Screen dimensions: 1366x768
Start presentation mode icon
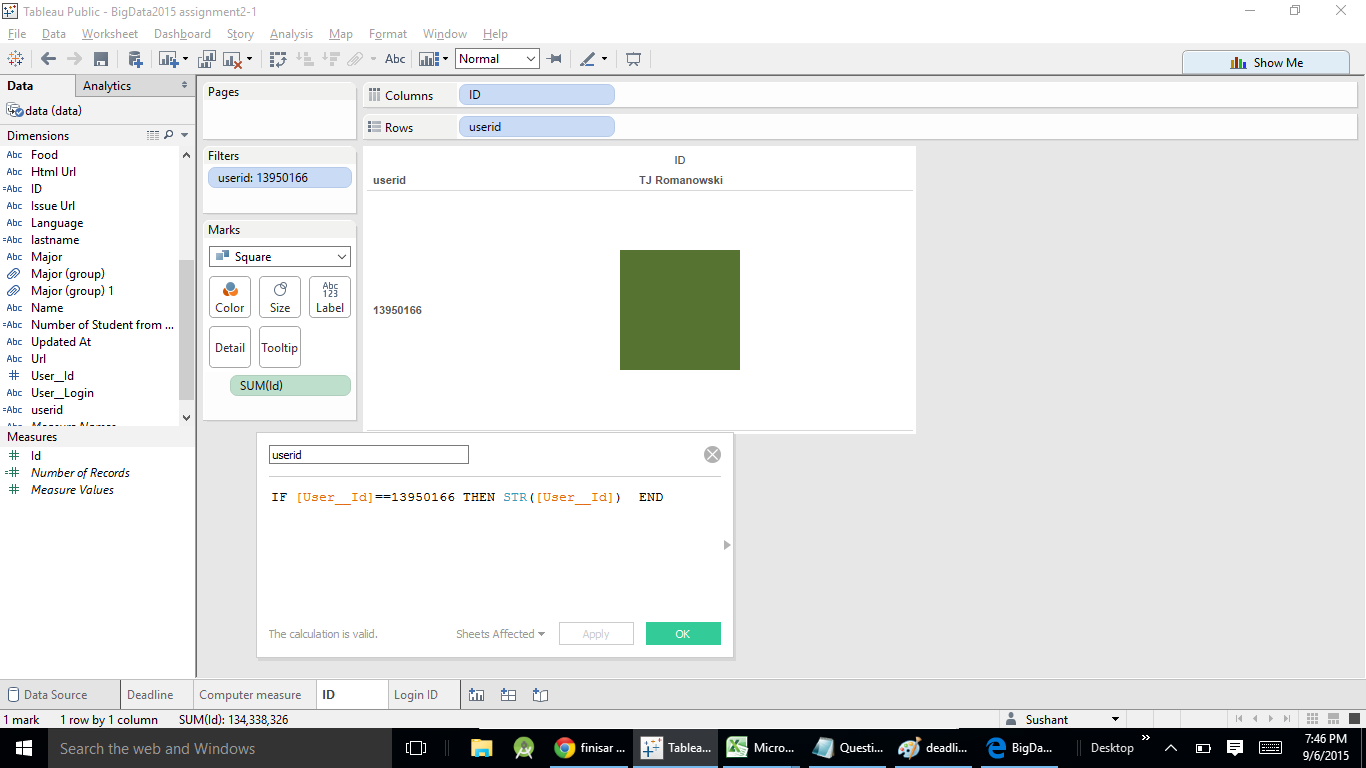633,59
